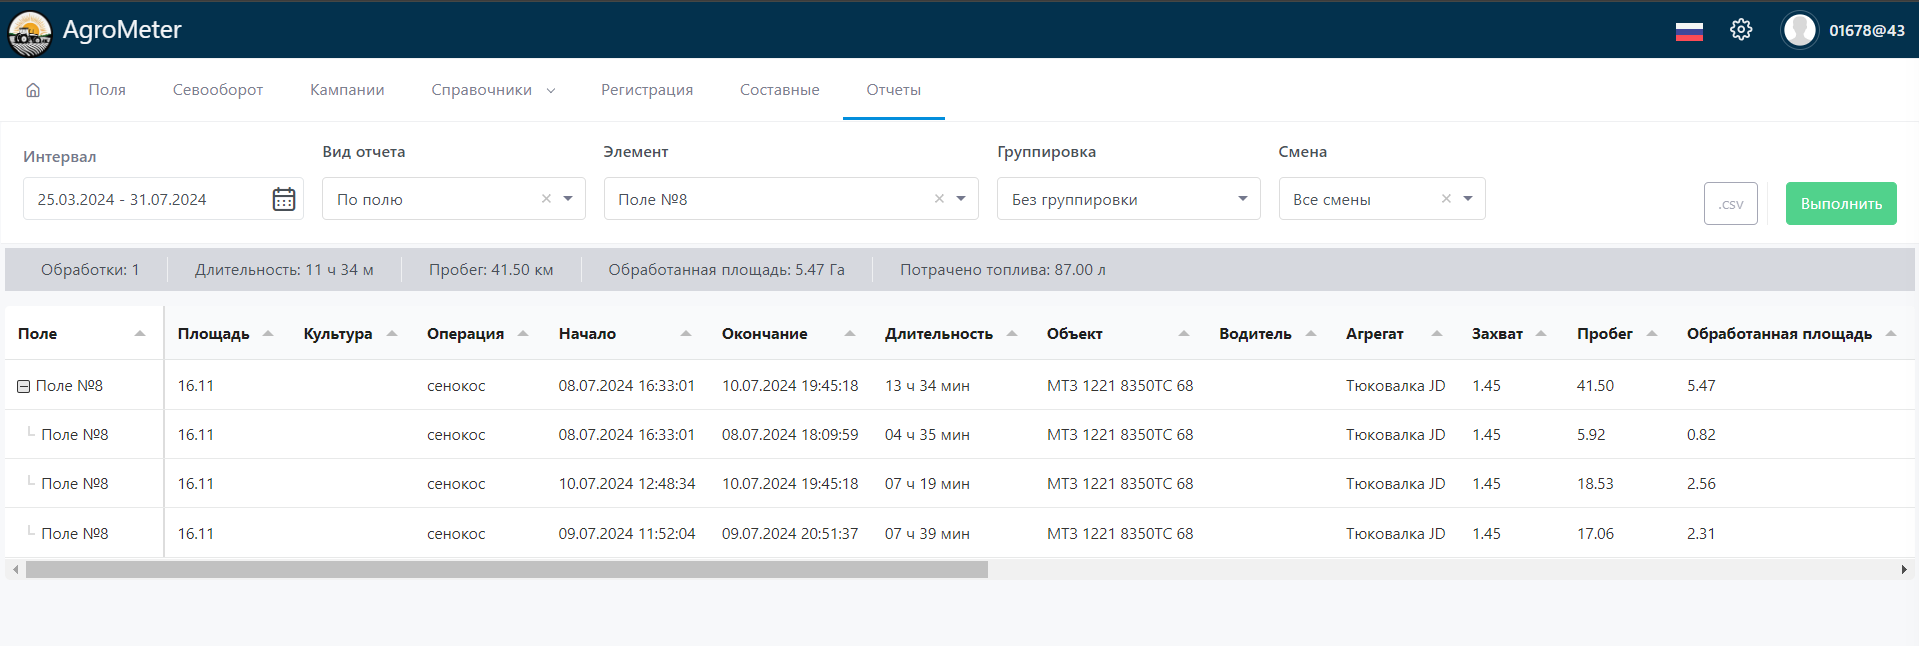Clear the 'Поле №8' element selection
Screen dimensions: 1919x646
click(939, 199)
